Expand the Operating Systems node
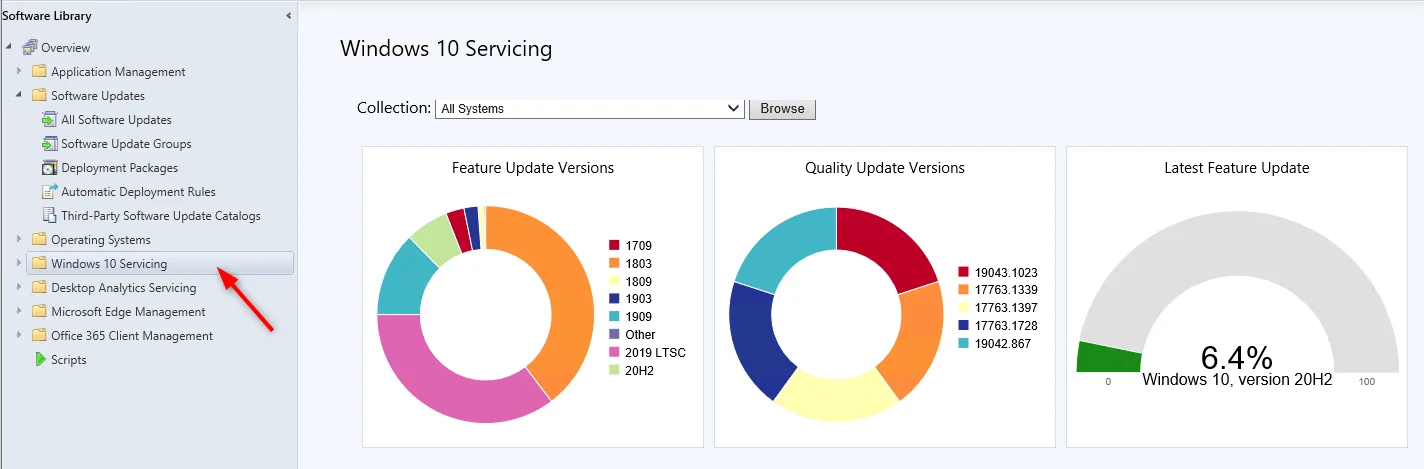This screenshot has width=1424, height=469. pos(19,240)
